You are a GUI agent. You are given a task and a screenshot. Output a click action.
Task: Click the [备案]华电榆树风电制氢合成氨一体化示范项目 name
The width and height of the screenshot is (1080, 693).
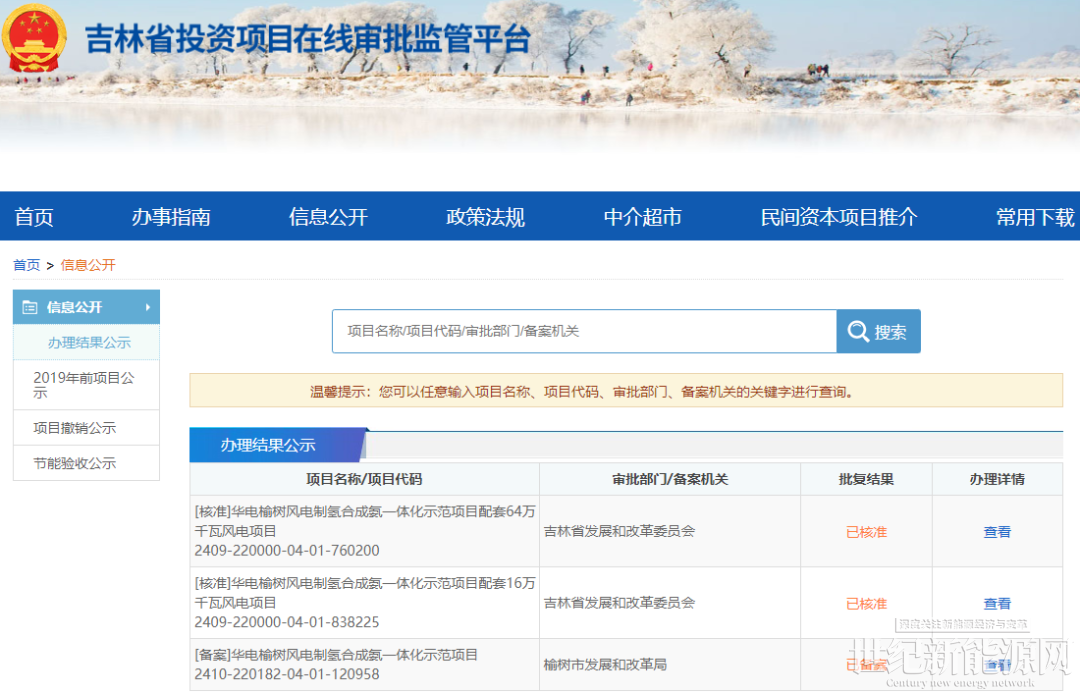coord(336,654)
